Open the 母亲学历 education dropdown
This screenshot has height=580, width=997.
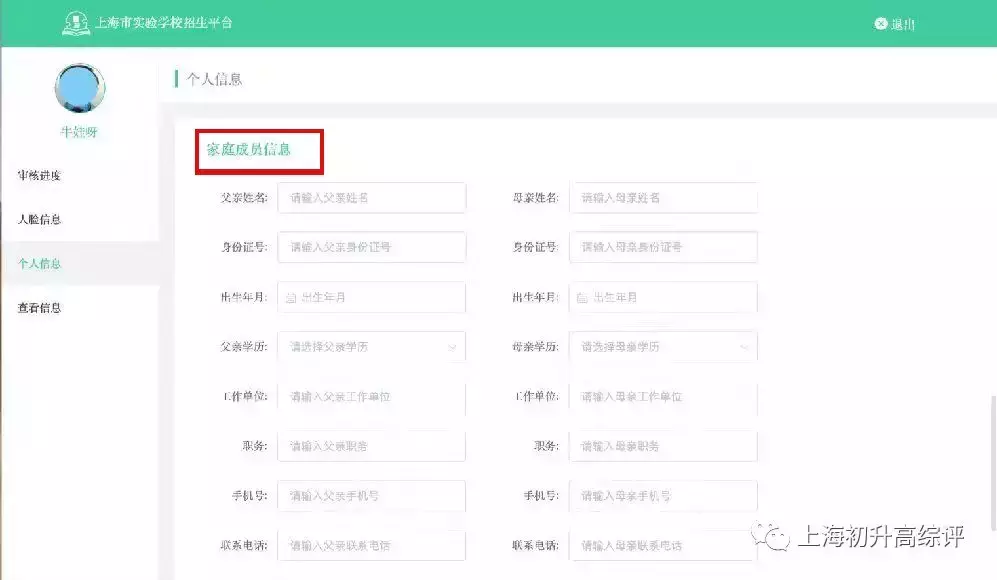(663, 347)
